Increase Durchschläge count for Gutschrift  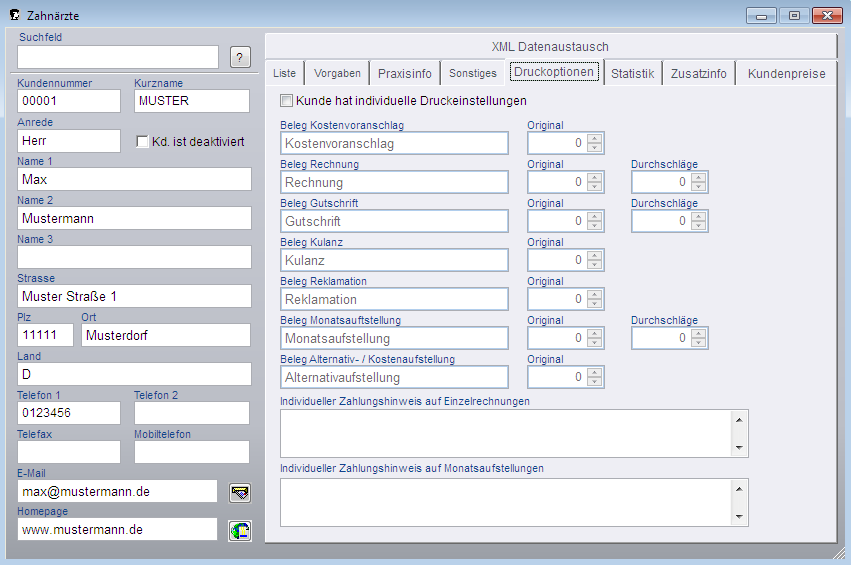[699, 217]
